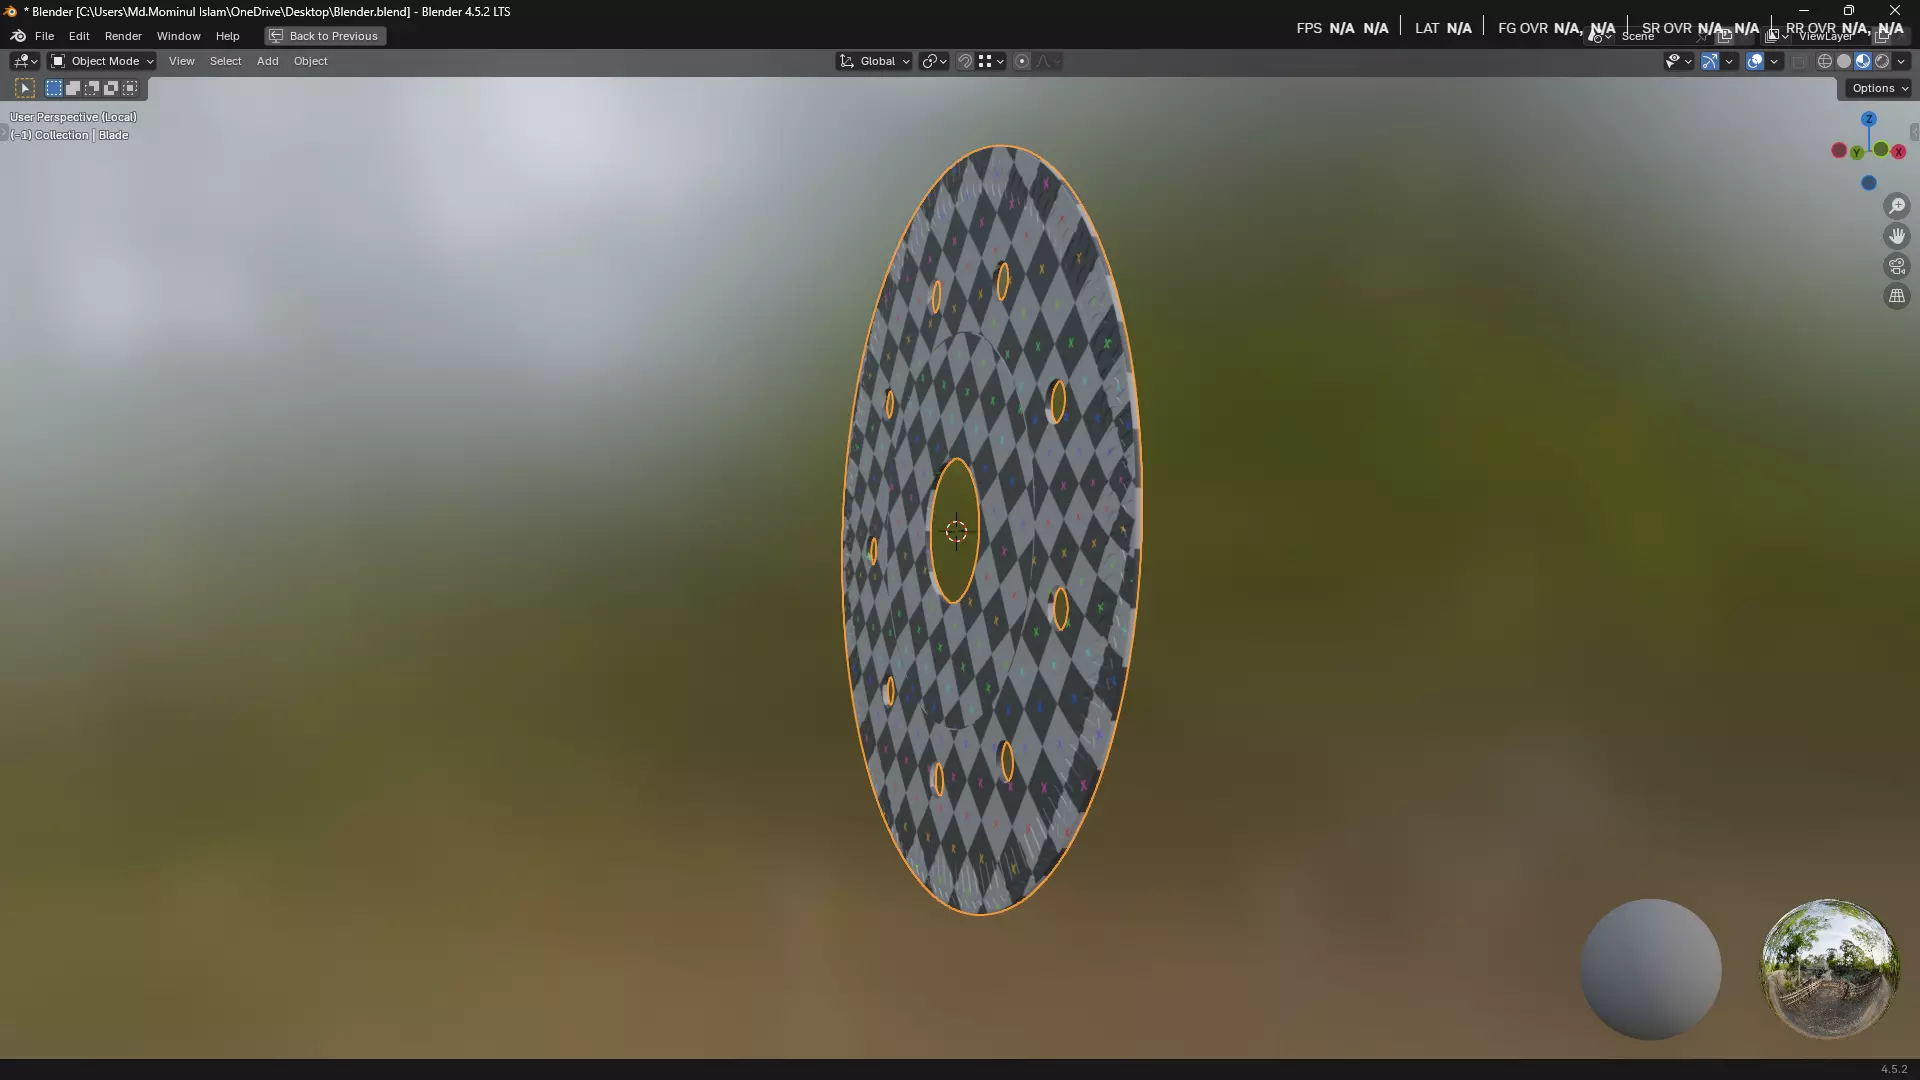Viewport: 1920px width, 1080px height.
Task: Open the viewport Object menu
Action: 310,61
